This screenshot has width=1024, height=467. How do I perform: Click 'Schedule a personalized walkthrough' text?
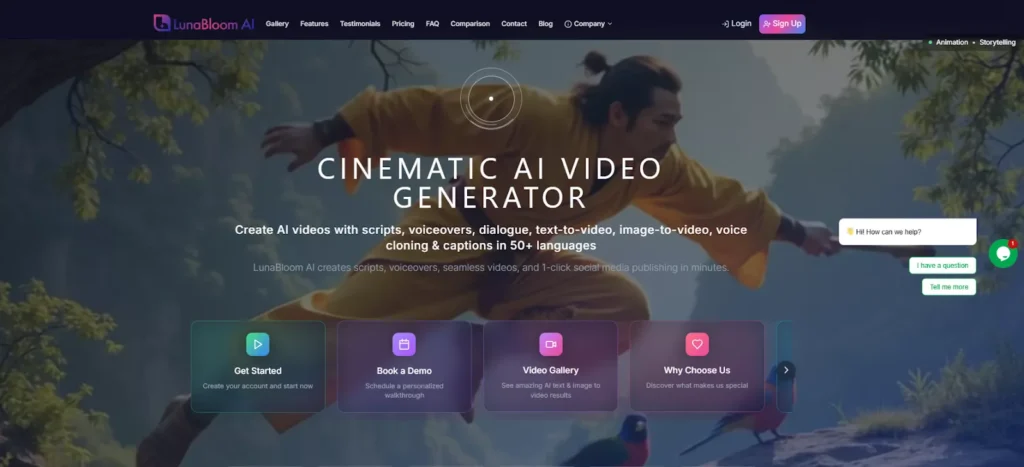coord(404,391)
